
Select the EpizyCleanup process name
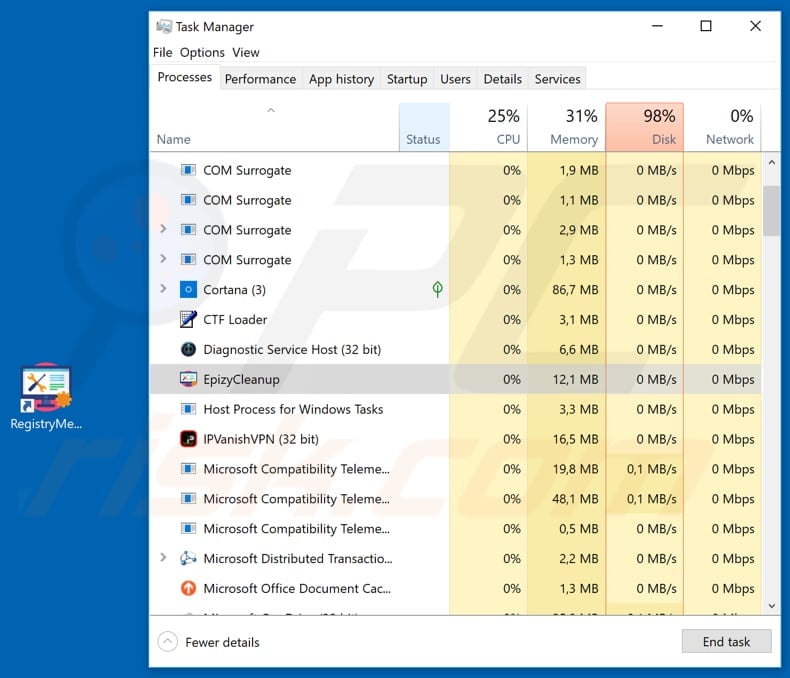[241, 379]
